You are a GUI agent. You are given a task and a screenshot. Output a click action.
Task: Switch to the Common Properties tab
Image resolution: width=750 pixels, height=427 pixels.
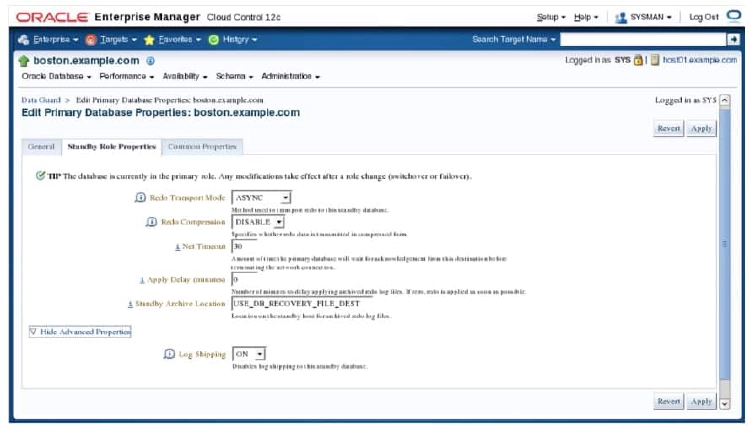(202, 147)
